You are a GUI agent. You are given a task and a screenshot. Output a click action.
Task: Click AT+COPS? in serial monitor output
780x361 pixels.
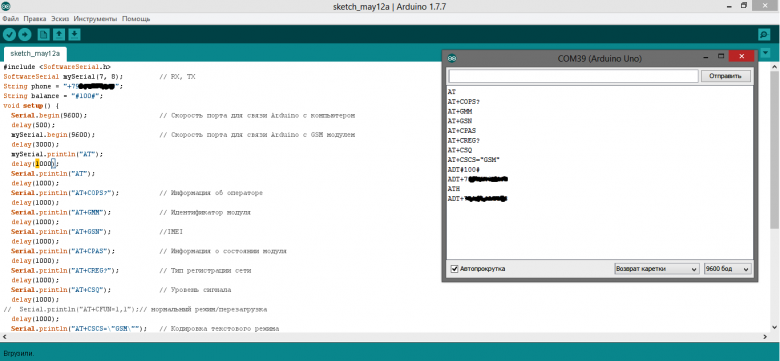pos(464,101)
